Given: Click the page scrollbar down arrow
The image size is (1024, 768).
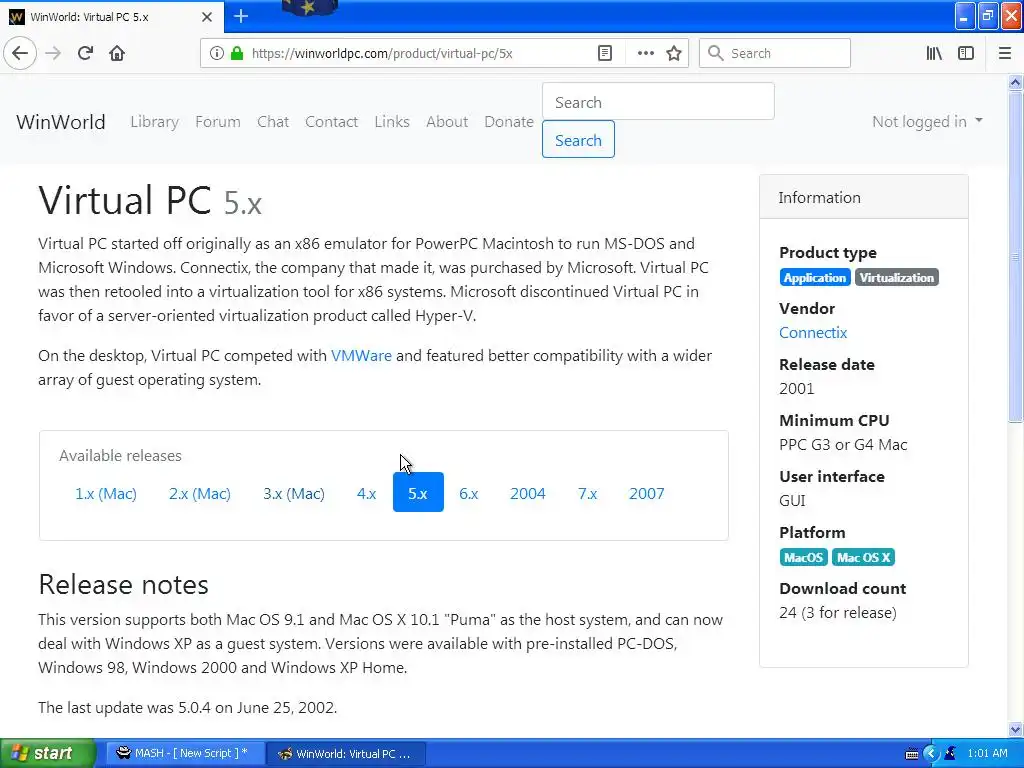Looking at the screenshot, I should coord(1016,729).
